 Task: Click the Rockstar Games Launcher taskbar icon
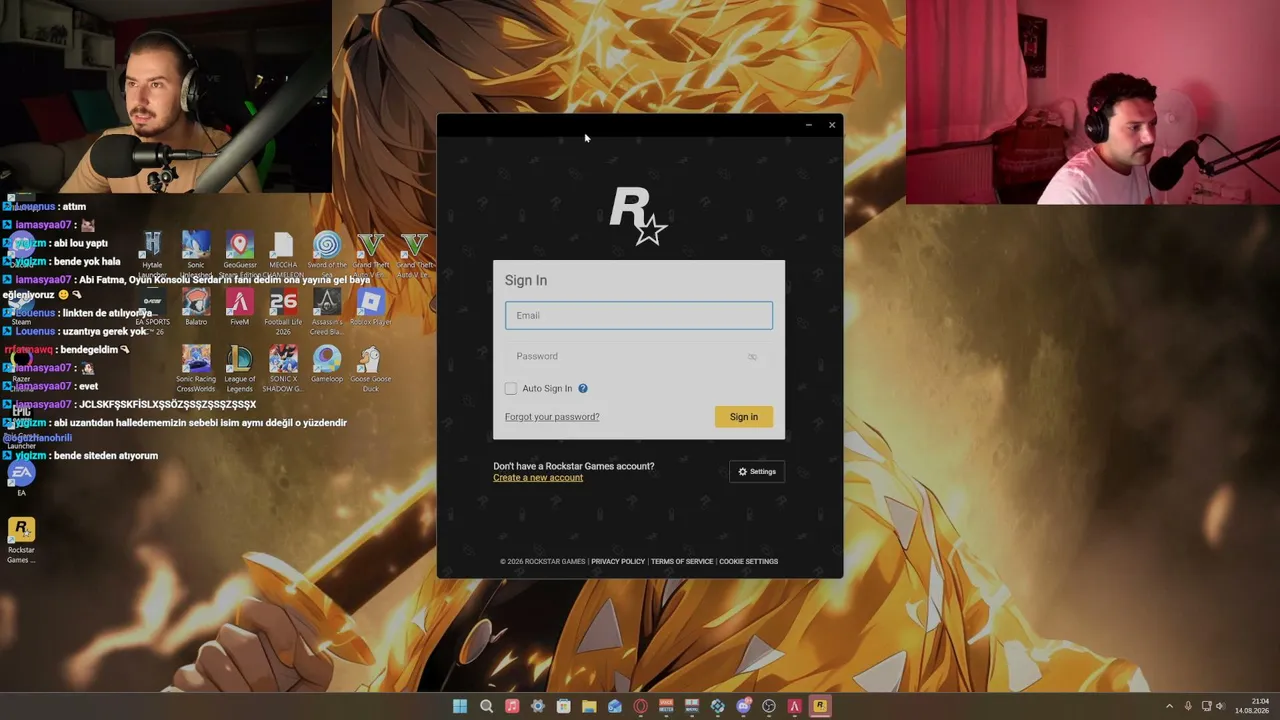820,706
